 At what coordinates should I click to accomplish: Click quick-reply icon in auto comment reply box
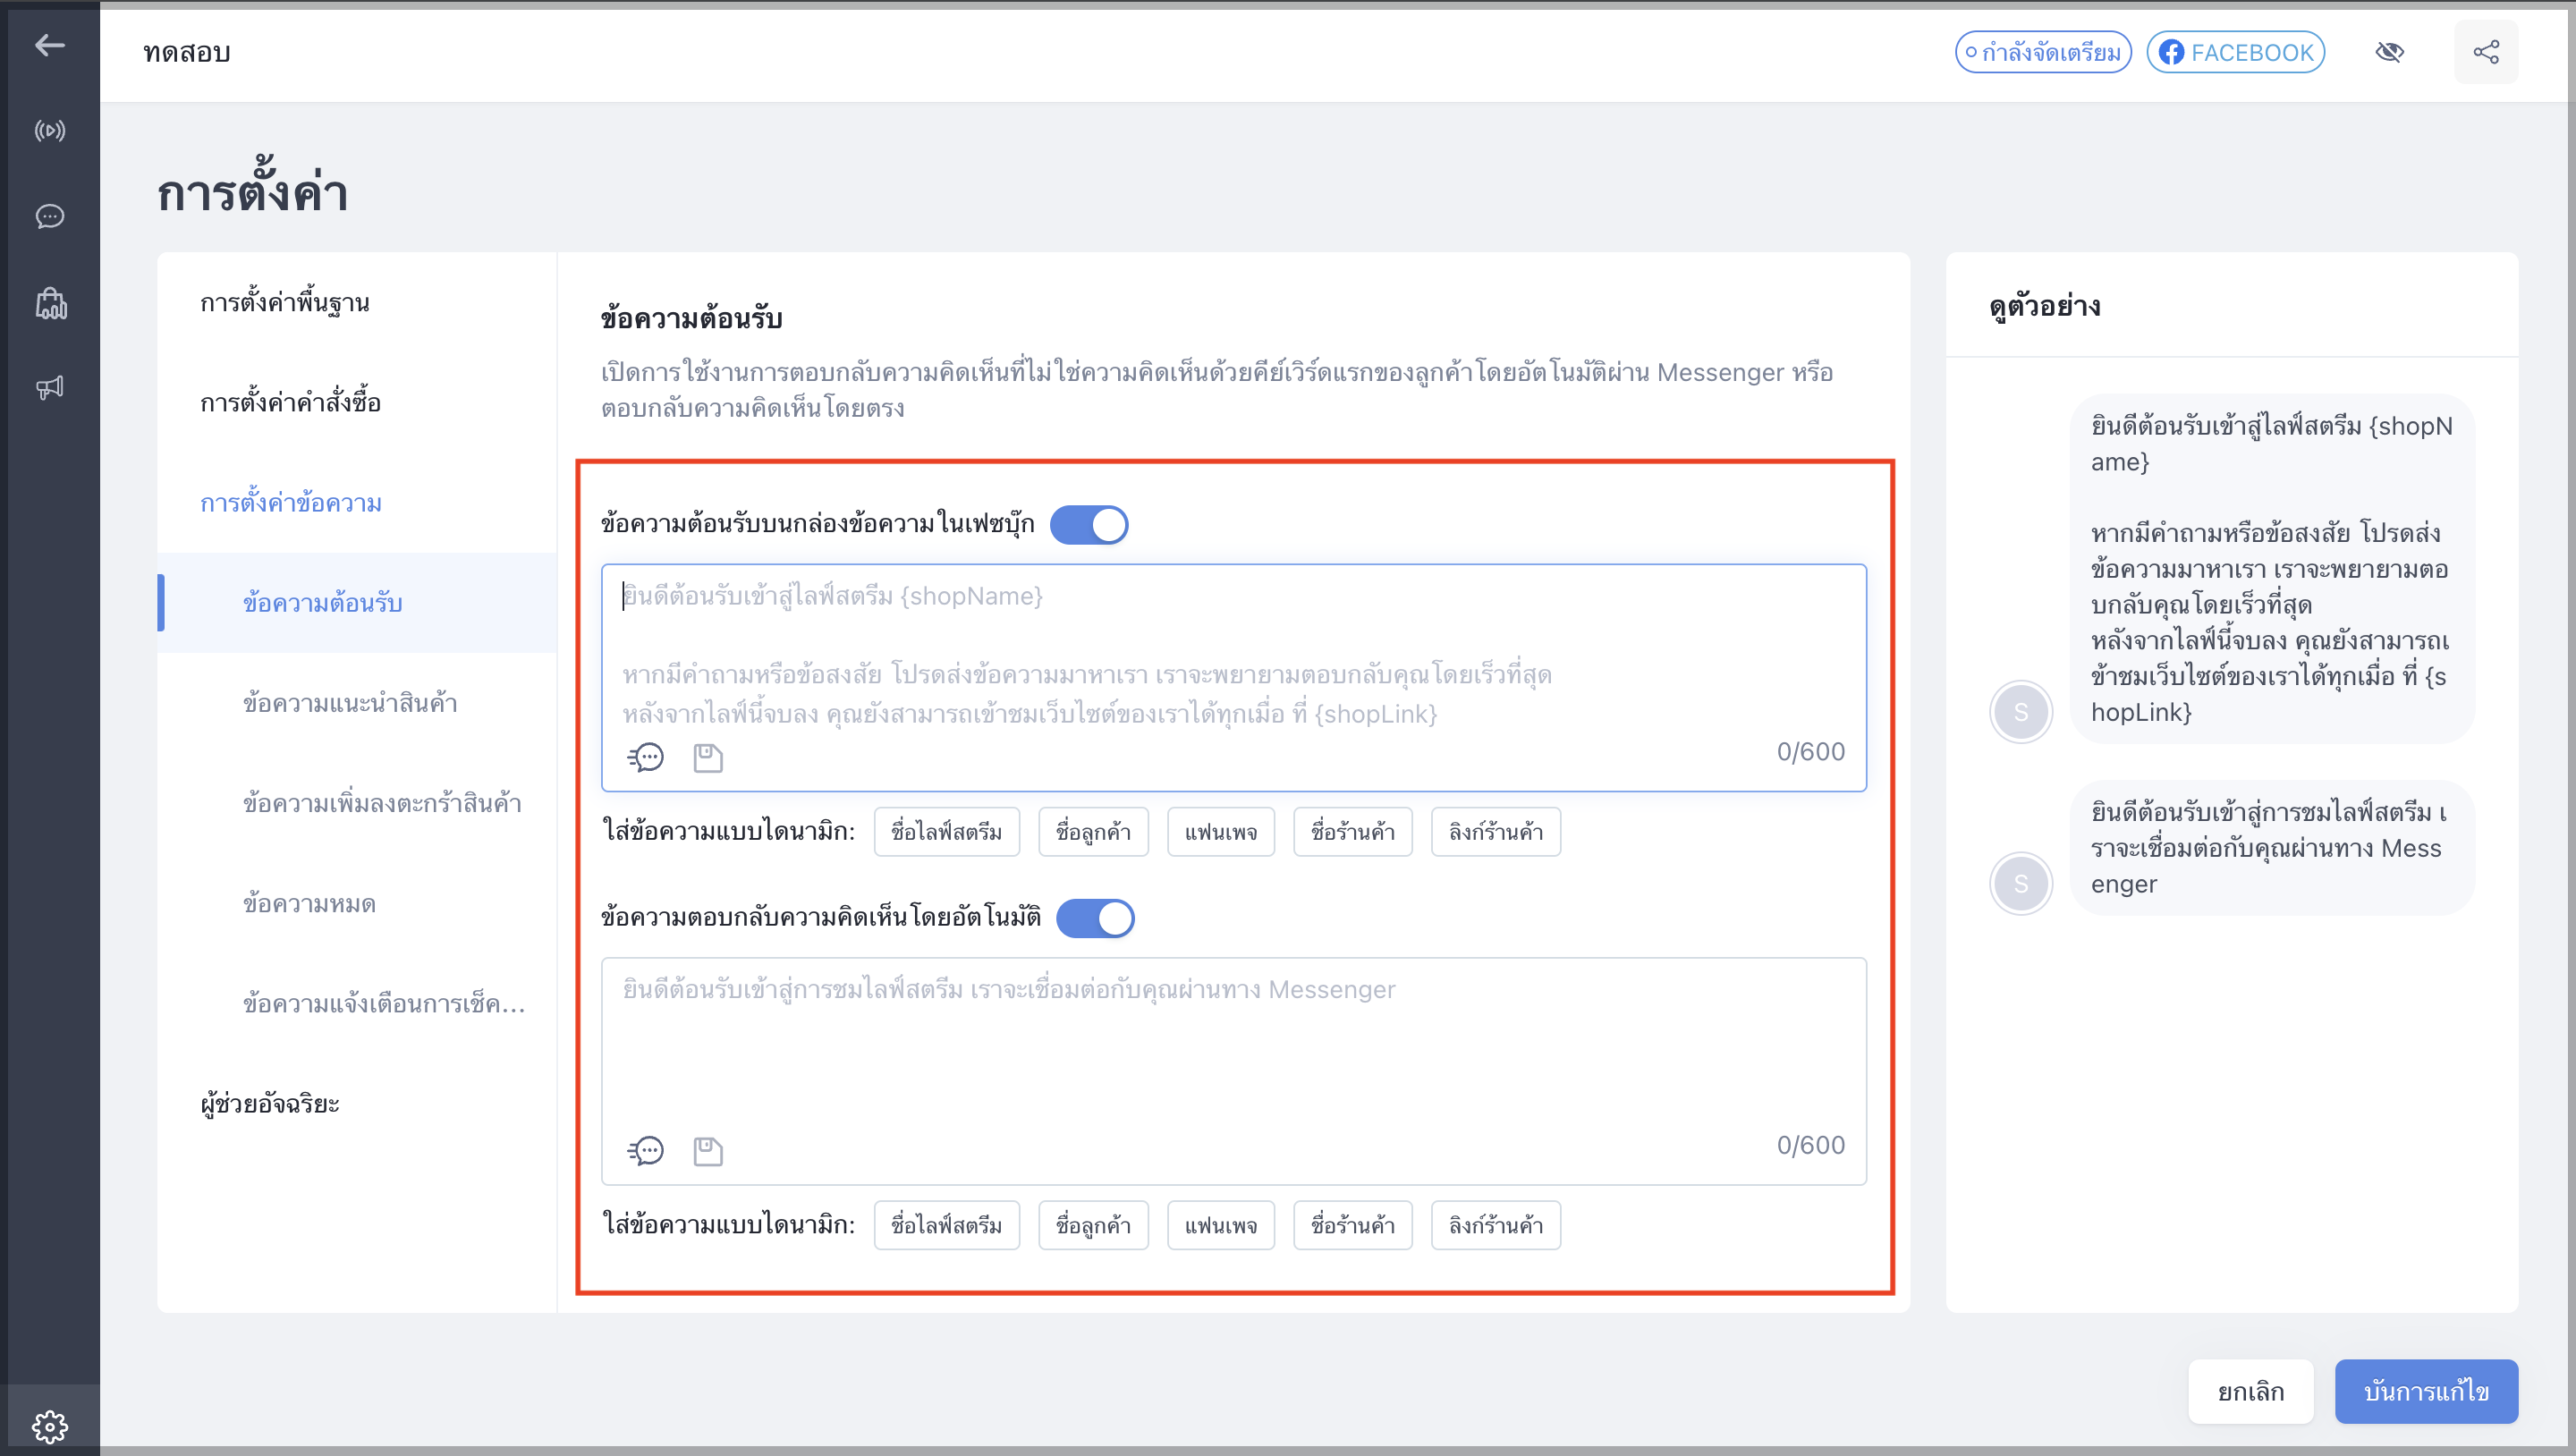645,1150
